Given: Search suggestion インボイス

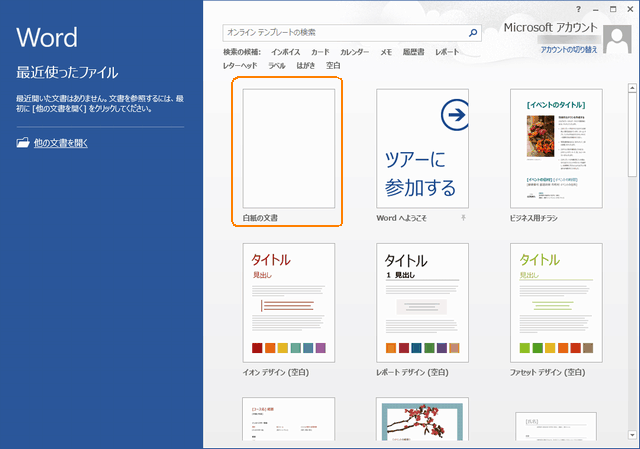Looking at the screenshot, I should tap(286, 52).
